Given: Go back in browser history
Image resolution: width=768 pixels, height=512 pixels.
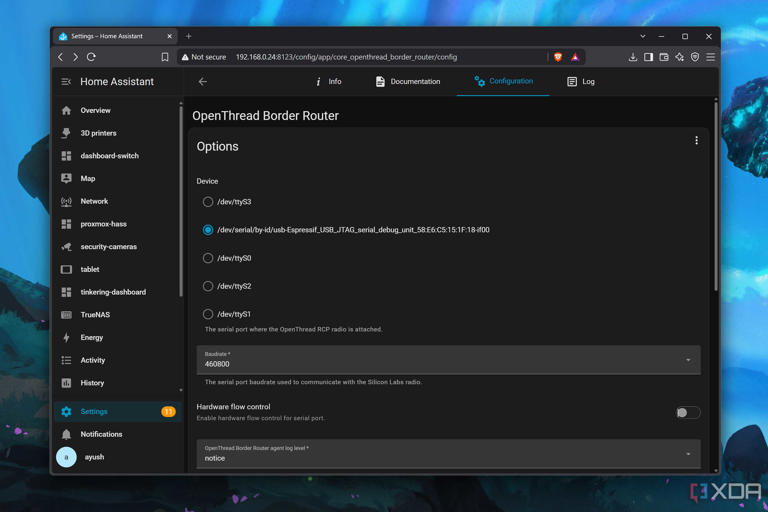Looking at the screenshot, I should point(61,57).
